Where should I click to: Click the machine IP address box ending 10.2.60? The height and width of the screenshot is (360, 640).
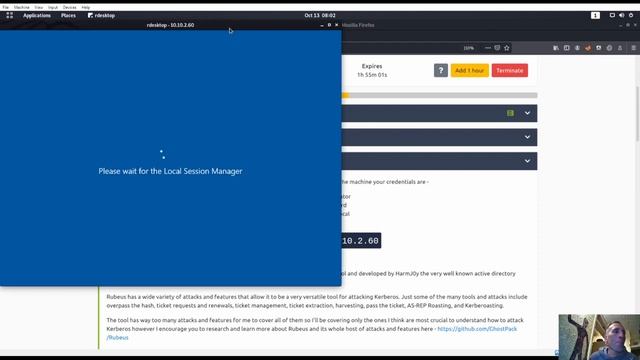[361, 240]
